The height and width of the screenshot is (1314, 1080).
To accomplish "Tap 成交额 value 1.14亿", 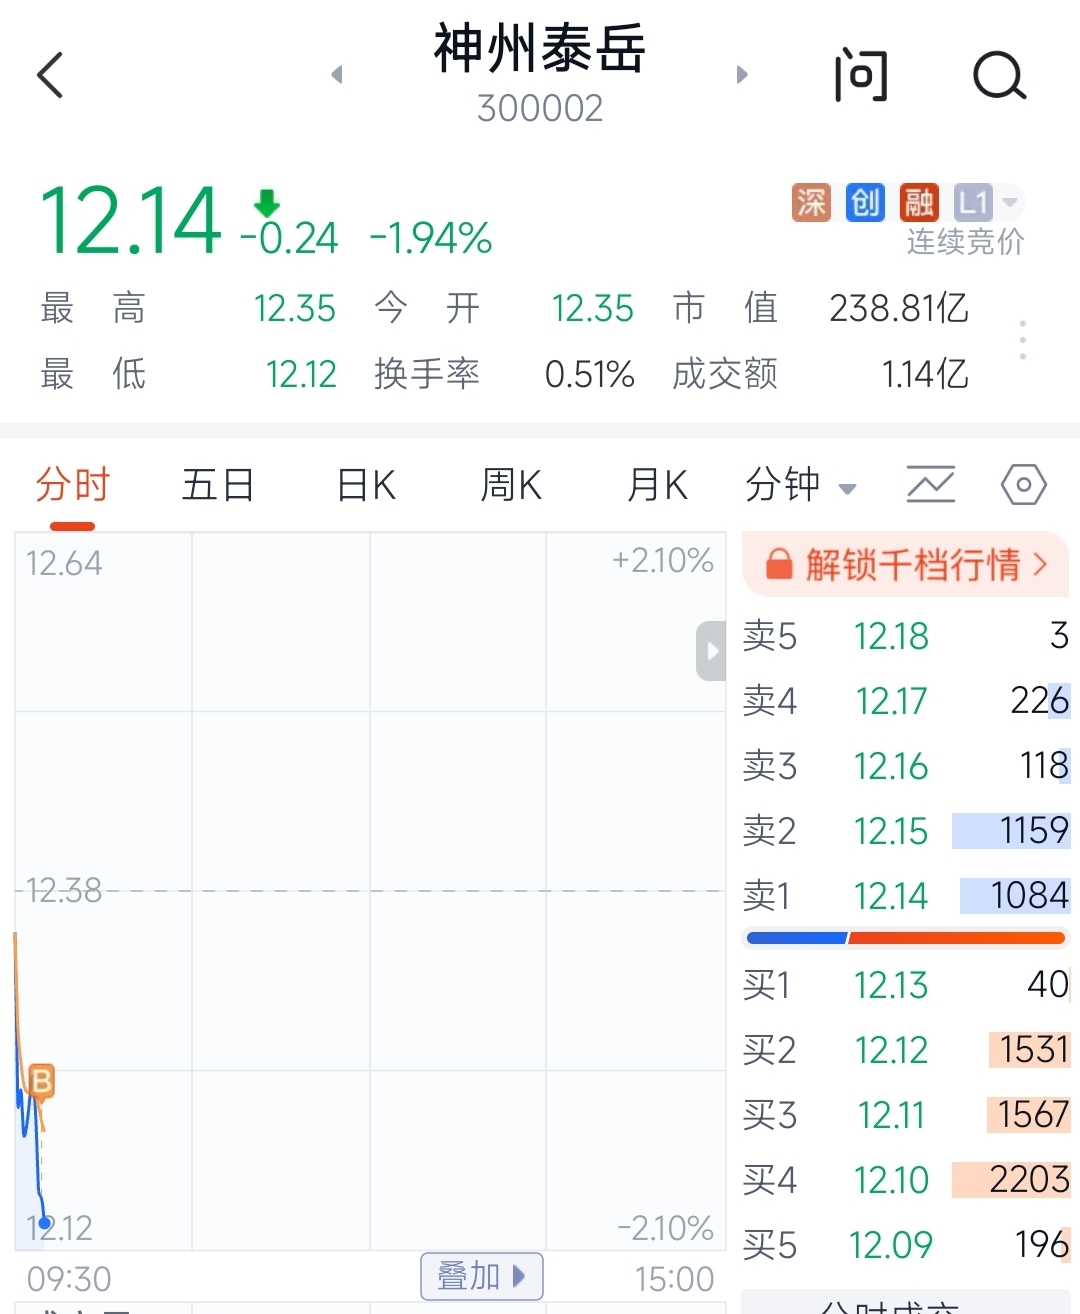I will (x=925, y=374).
